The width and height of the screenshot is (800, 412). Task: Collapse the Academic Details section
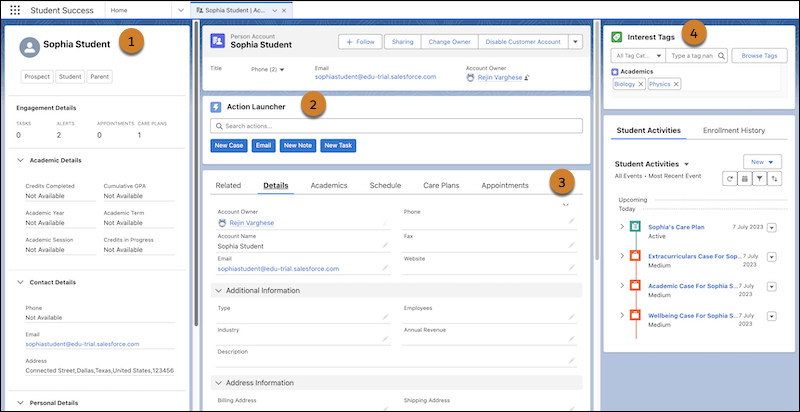pyautogui.click(x=20, y=160)
